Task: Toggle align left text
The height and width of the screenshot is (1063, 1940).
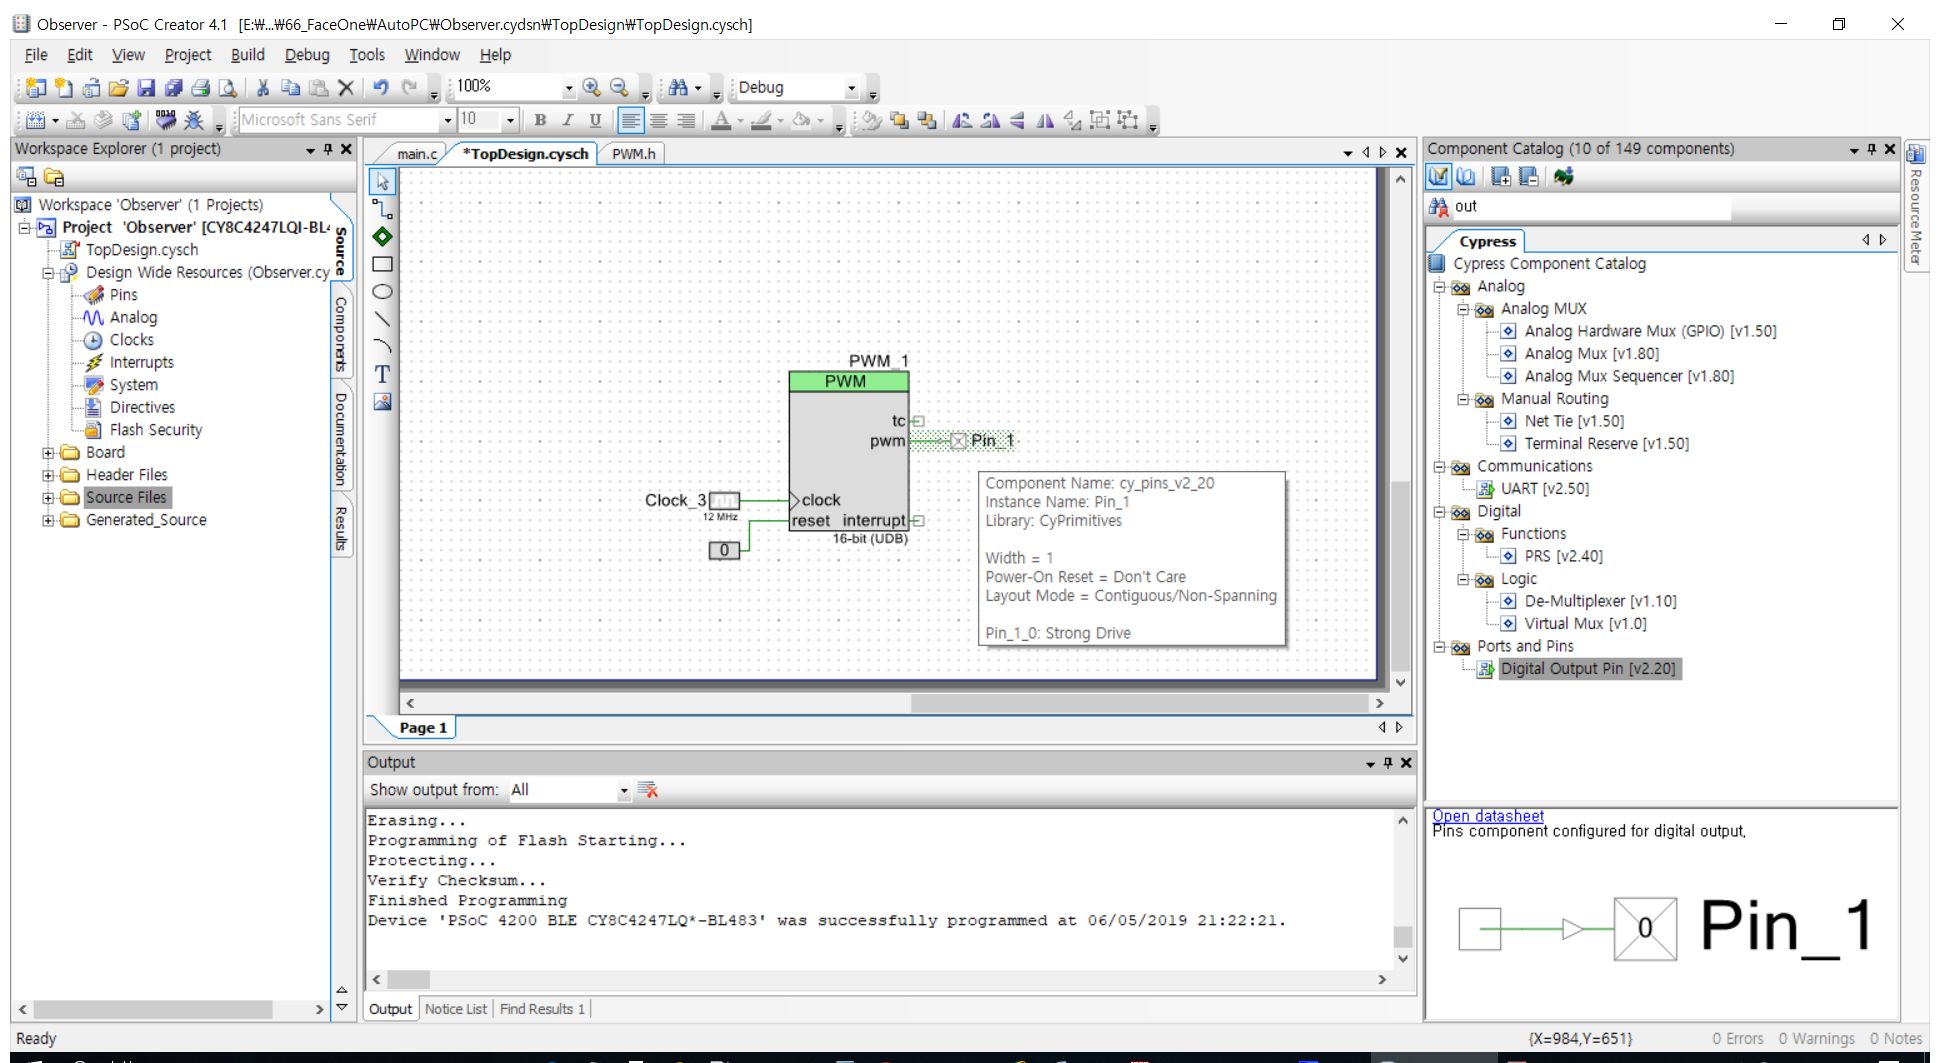Action: tap(630, 120)
